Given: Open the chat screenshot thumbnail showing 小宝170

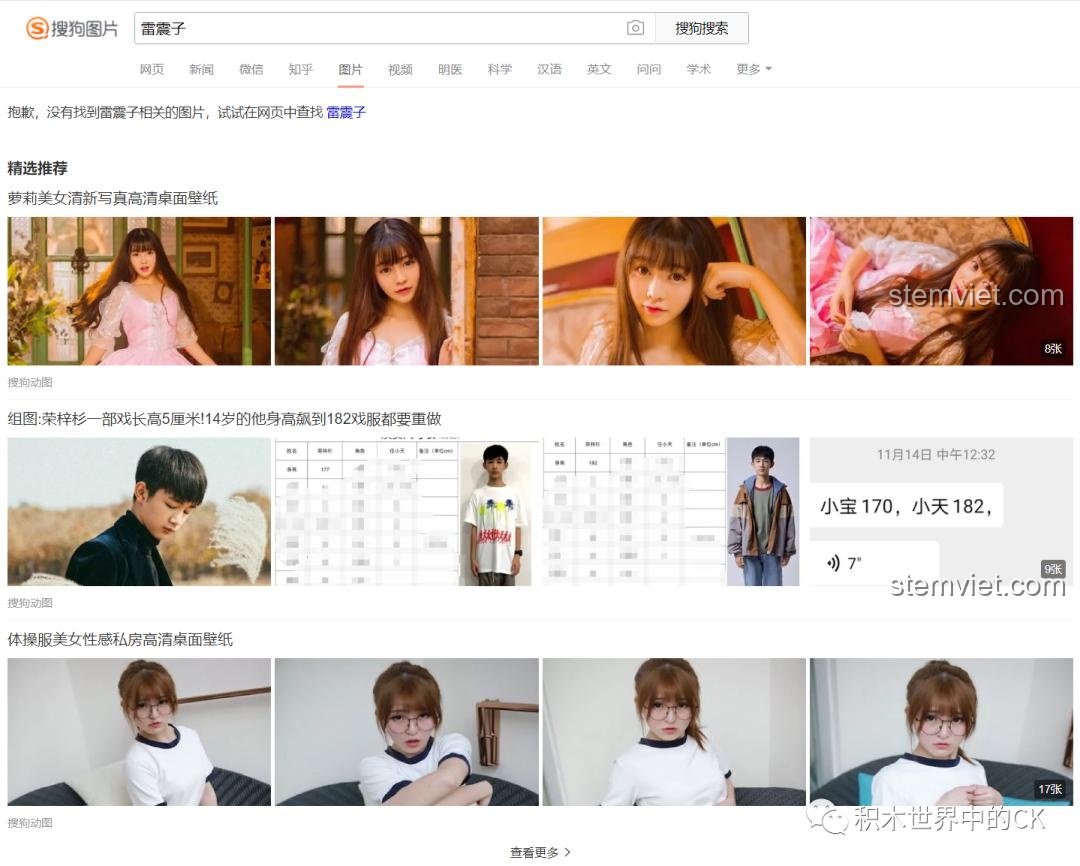Looking at the screenshot, I should (x=940, y=511).
